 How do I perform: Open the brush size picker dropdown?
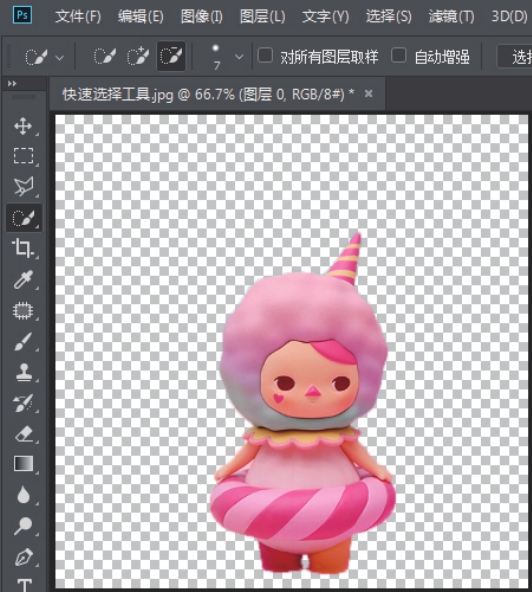[239, 57]
